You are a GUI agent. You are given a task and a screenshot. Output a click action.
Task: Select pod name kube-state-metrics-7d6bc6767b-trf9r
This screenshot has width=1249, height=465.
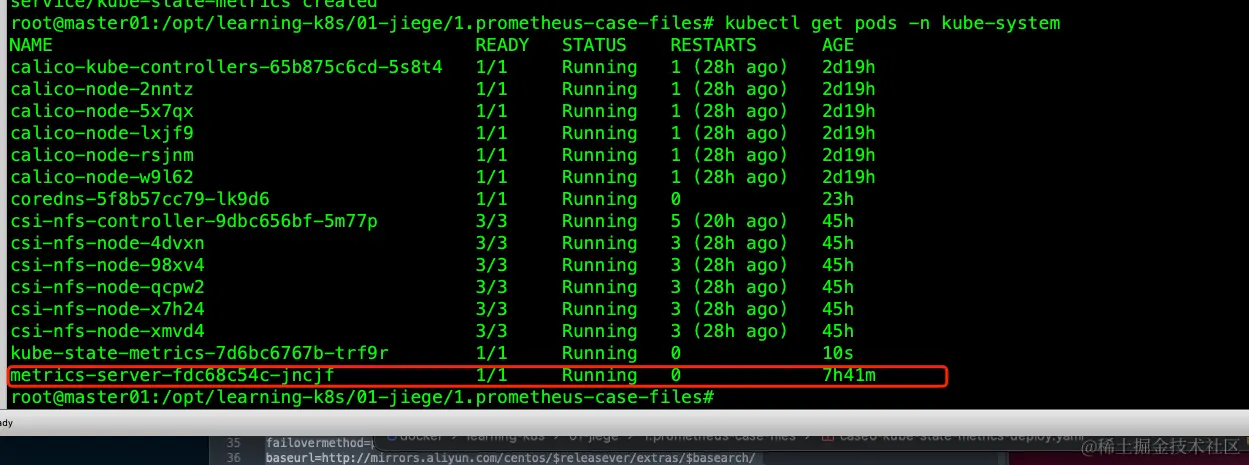(x=199, y=353)
